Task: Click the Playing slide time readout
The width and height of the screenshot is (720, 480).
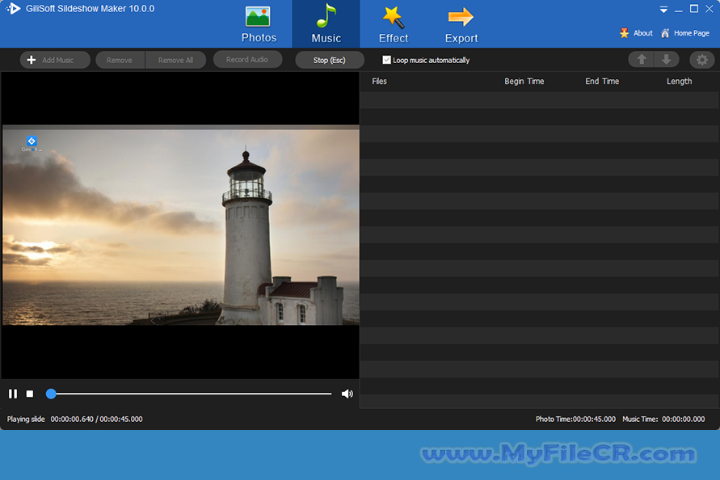Action: click(x=96, y=419)
